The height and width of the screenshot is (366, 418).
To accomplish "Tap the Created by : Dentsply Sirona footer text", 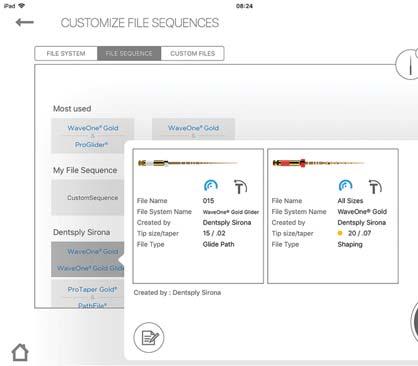I will pyautogui.click(x=177, y=292).
